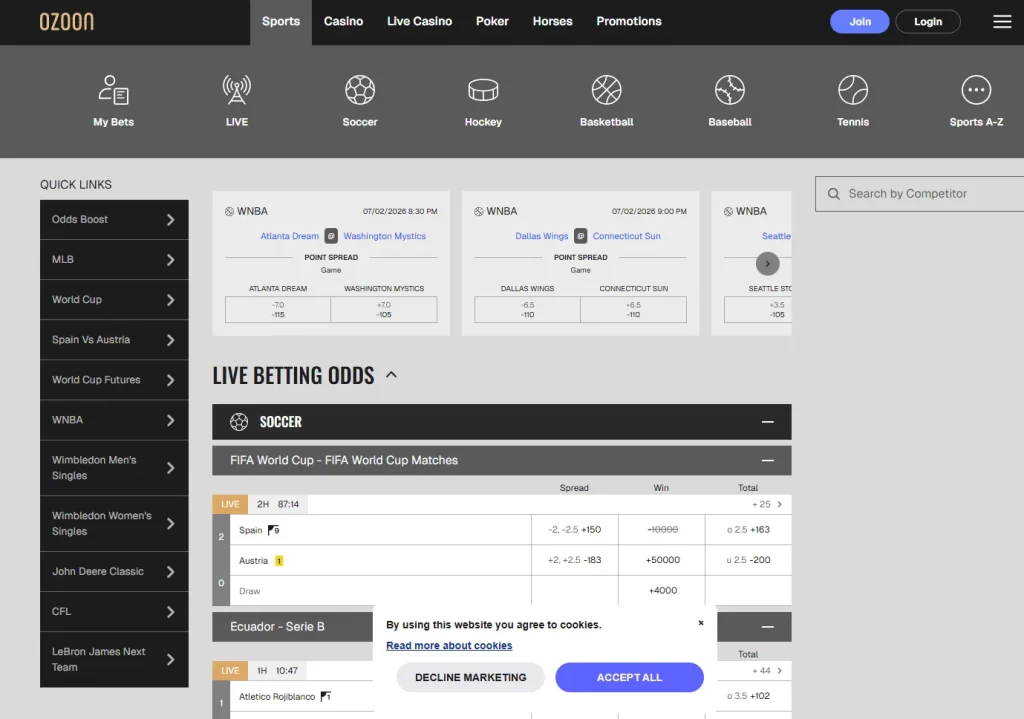1024x719 pixels.
Task: Select Spain spread -2, -2.5 +150
Action: click(x=575, y=530)
